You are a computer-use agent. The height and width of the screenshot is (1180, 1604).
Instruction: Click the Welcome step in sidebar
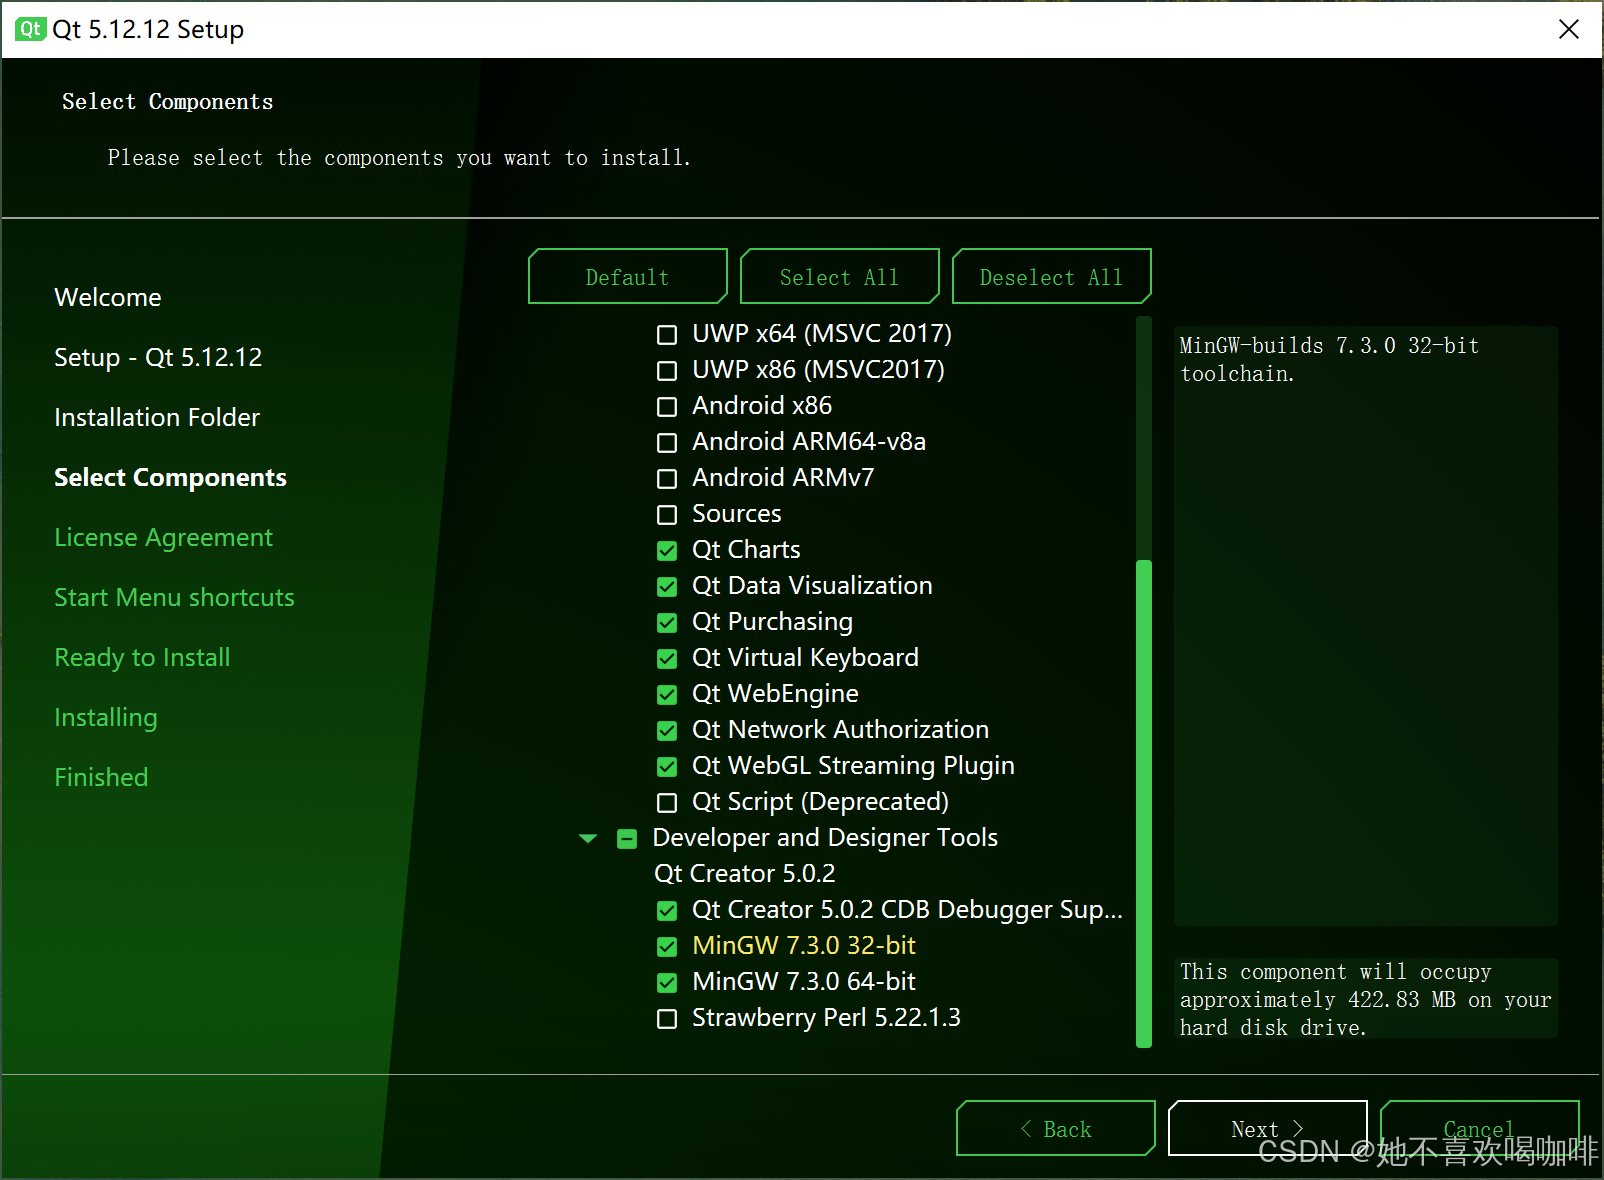[x=108, y=297]
